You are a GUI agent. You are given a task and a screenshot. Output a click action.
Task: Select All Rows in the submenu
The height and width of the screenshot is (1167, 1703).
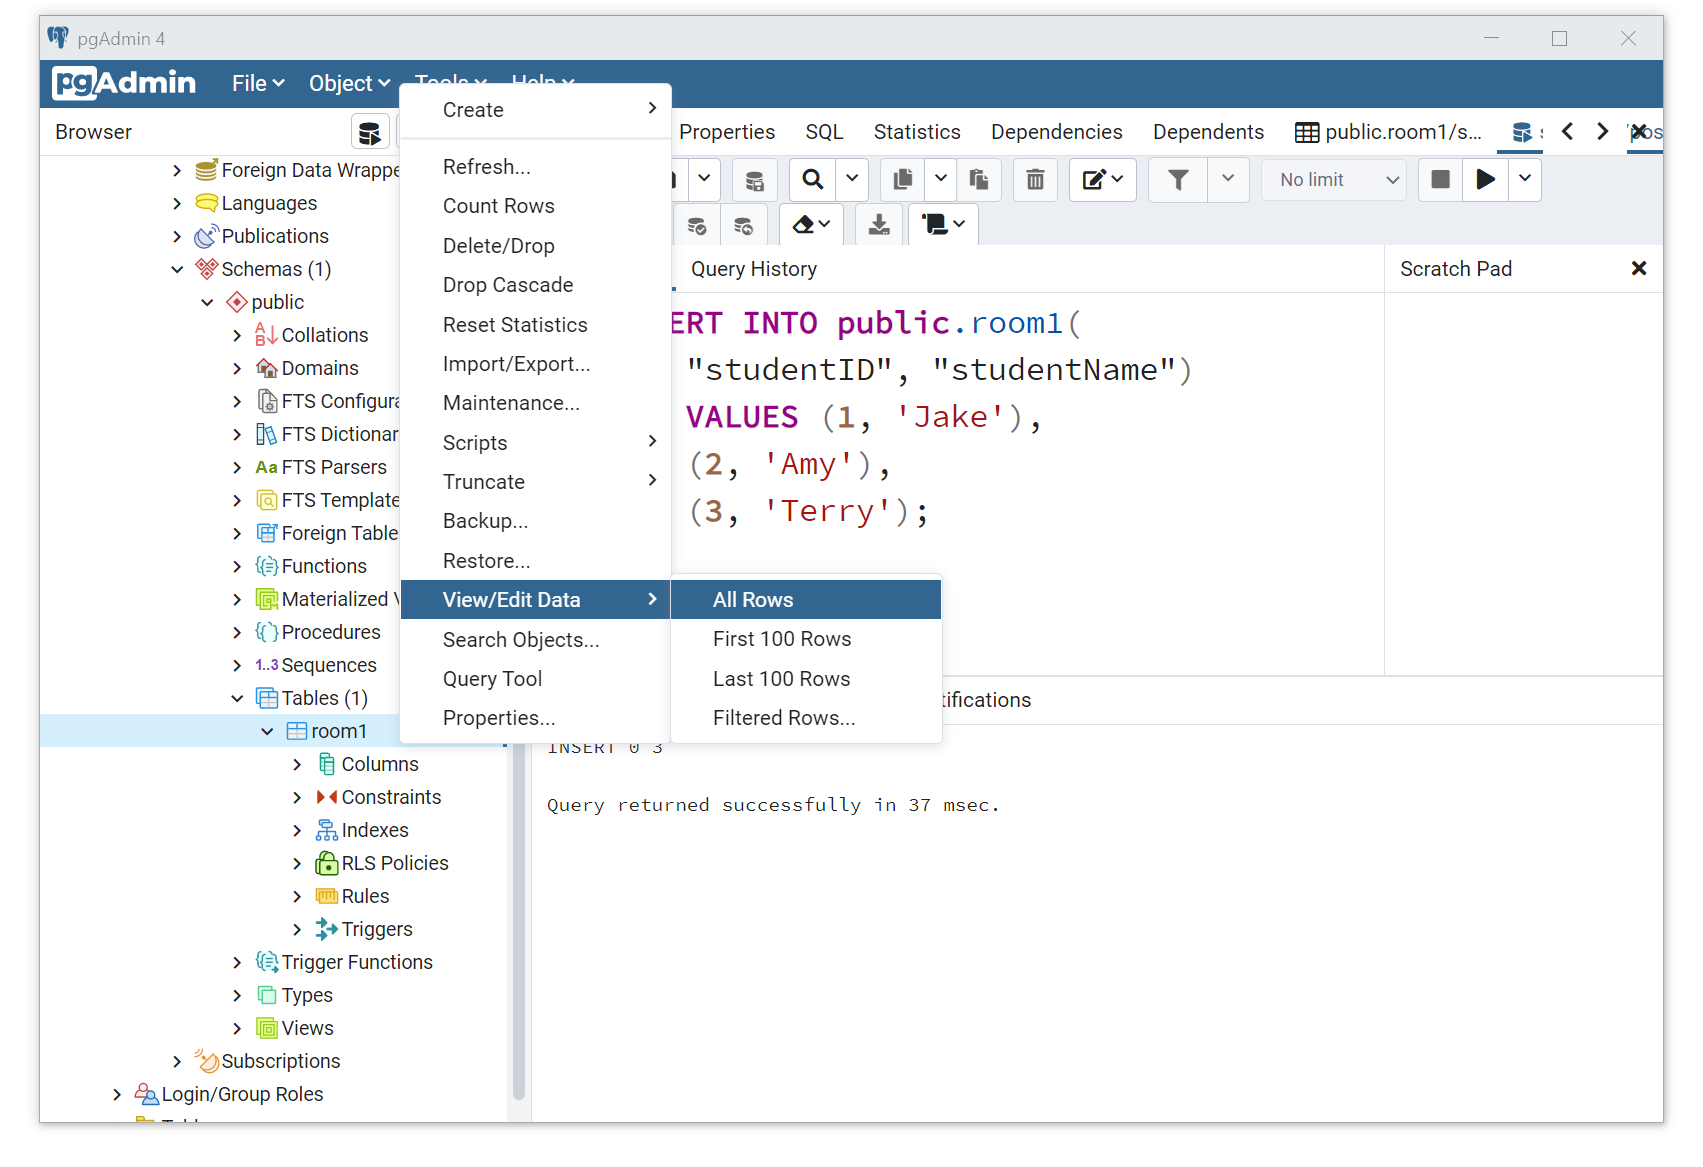[806, 600]
